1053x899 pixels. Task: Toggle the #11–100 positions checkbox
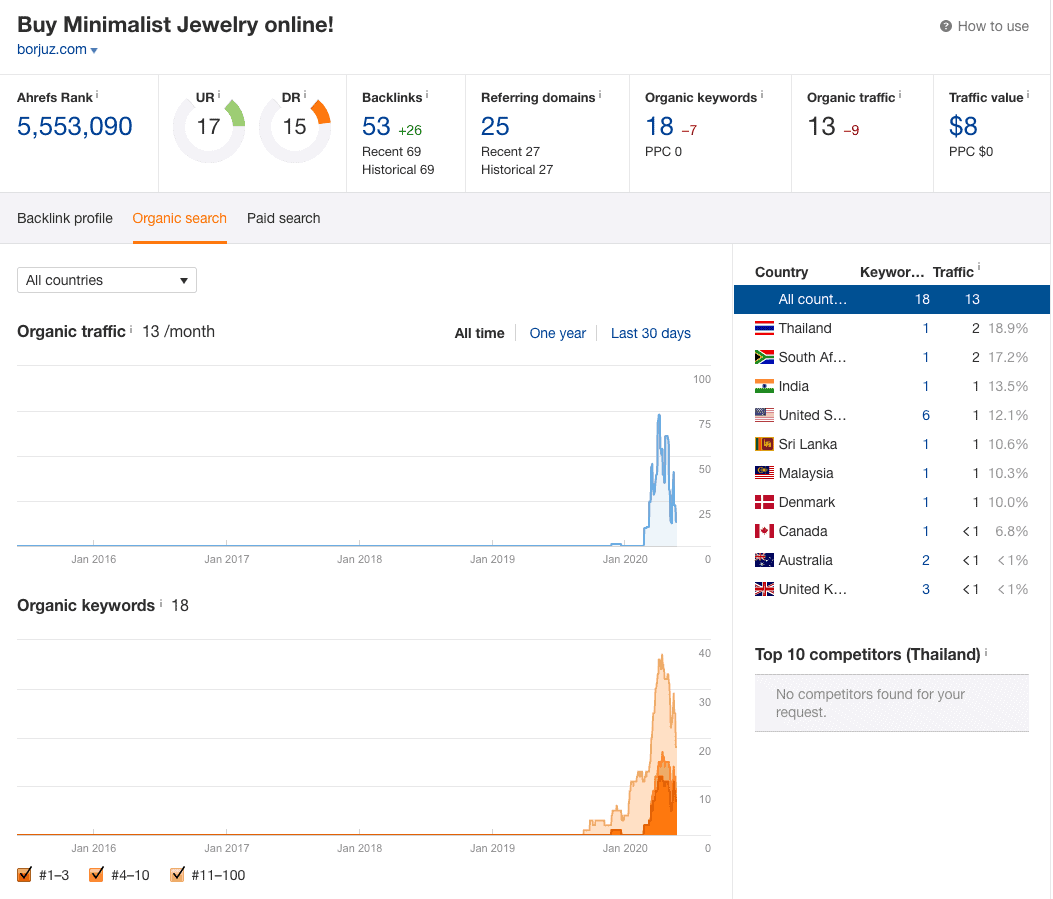pos(177,874)
